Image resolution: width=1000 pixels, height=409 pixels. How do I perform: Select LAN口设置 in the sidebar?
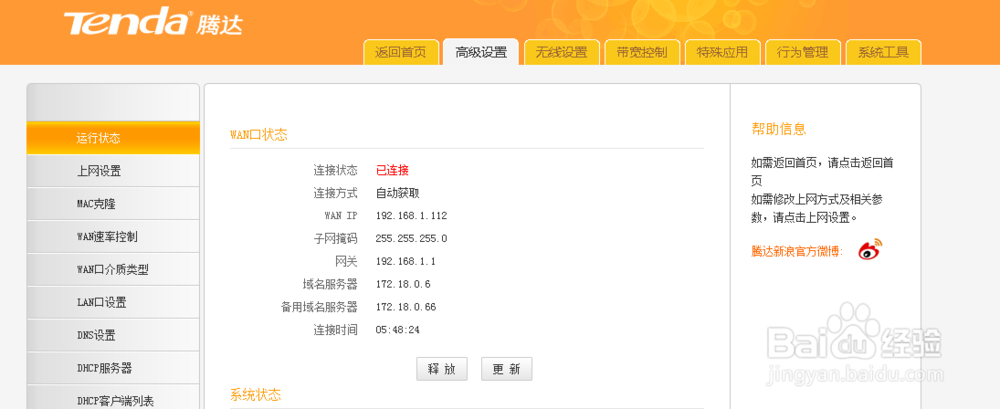click(113, 302)
